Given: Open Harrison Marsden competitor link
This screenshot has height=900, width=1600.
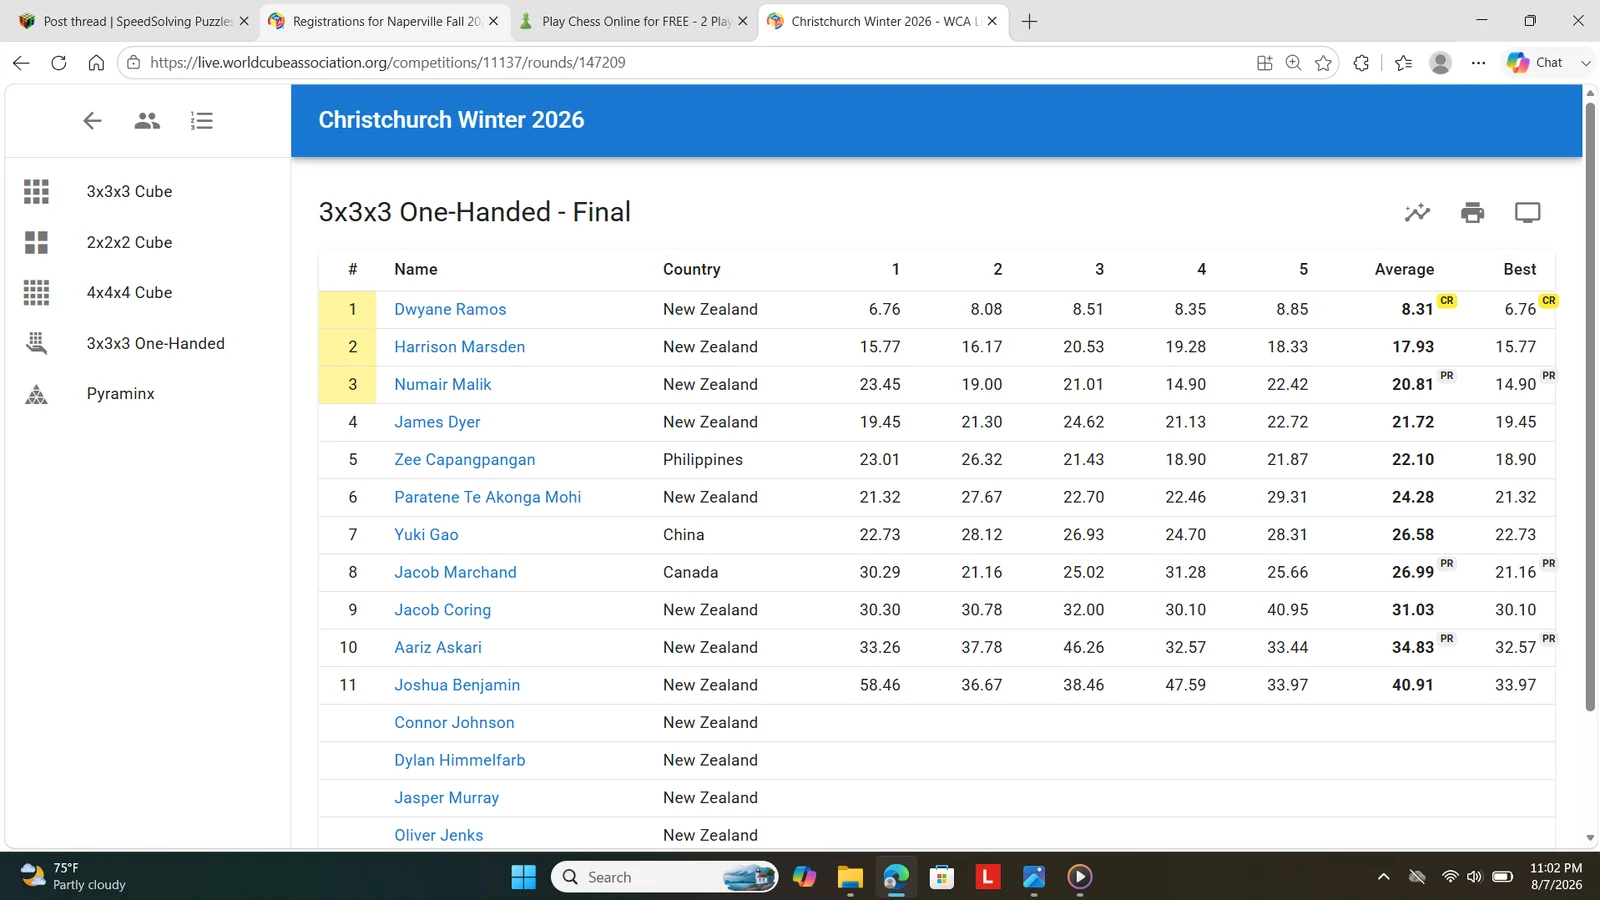Looking at the screenshot, I should pyautogui.click(x=459, y=347).
